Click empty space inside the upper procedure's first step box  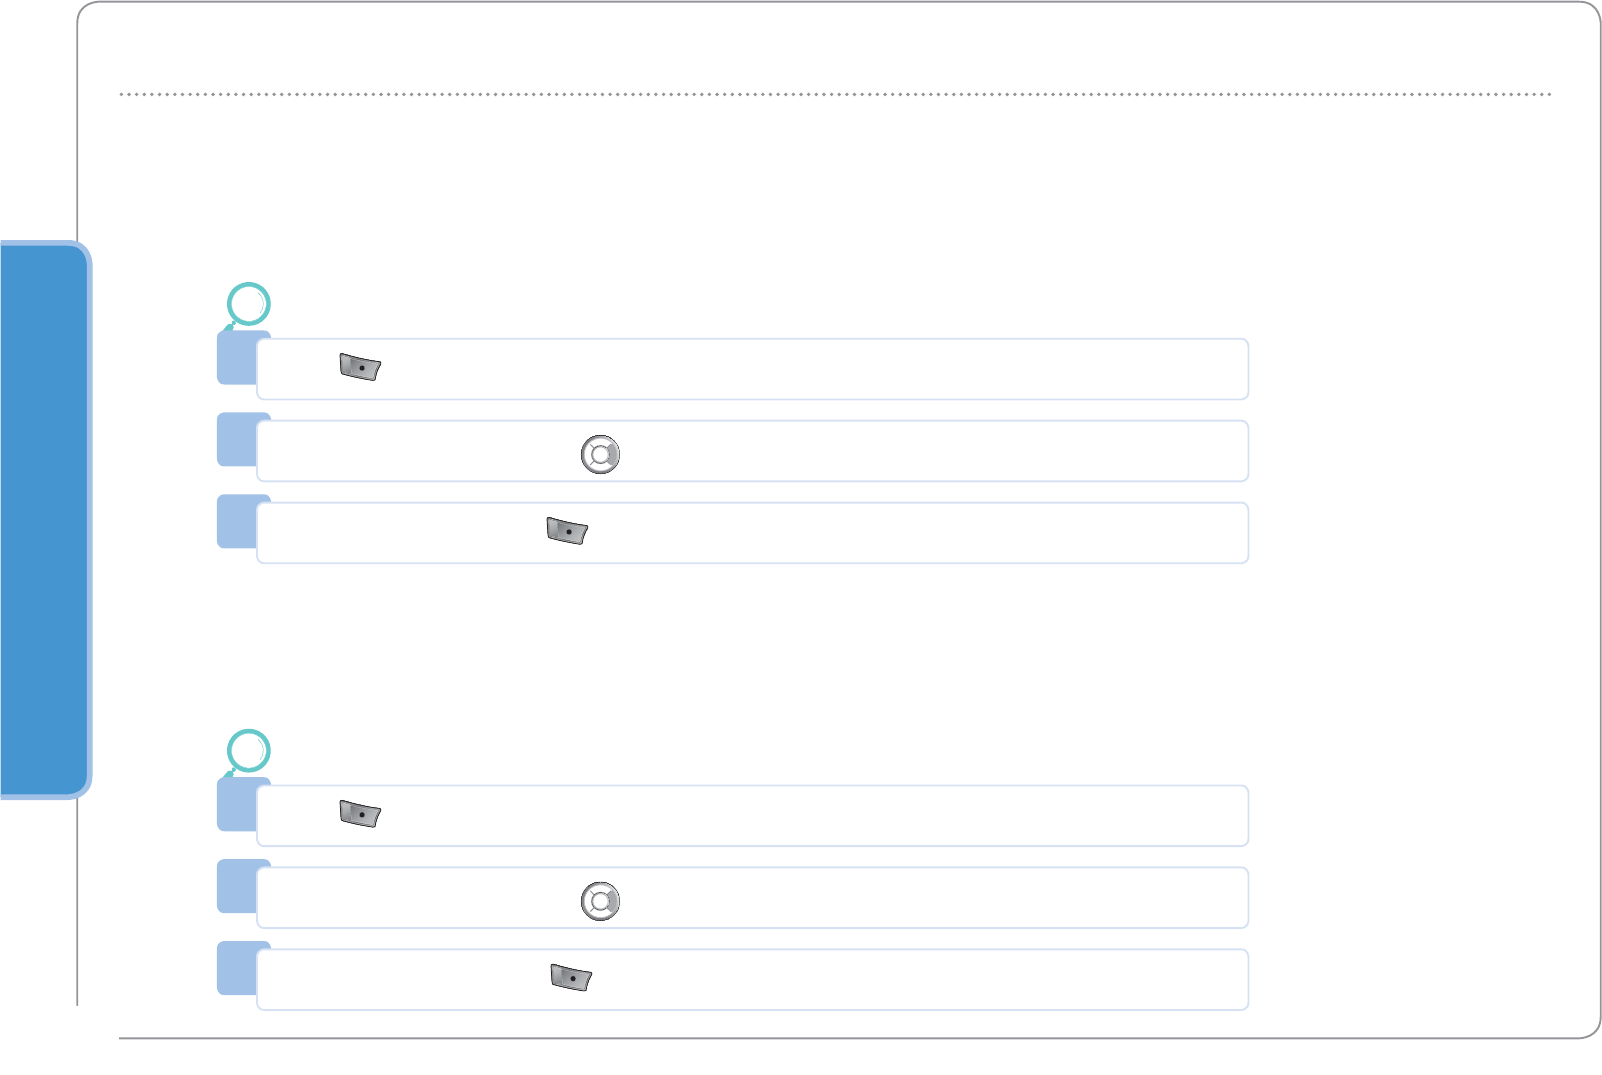(x=800, y=369)
